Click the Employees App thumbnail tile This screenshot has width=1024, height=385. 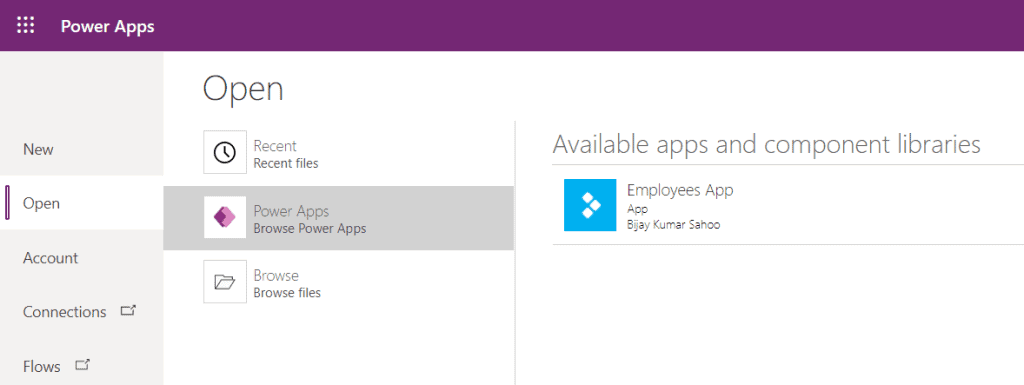(x=590, y=205)
